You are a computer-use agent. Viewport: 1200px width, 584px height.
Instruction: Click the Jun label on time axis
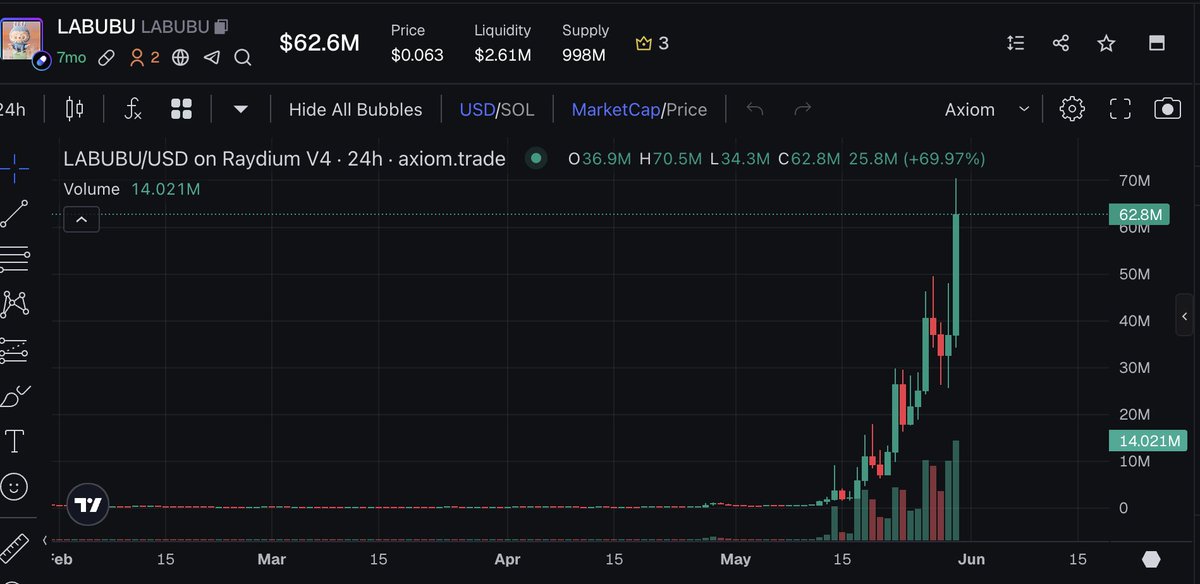[972, 559]
